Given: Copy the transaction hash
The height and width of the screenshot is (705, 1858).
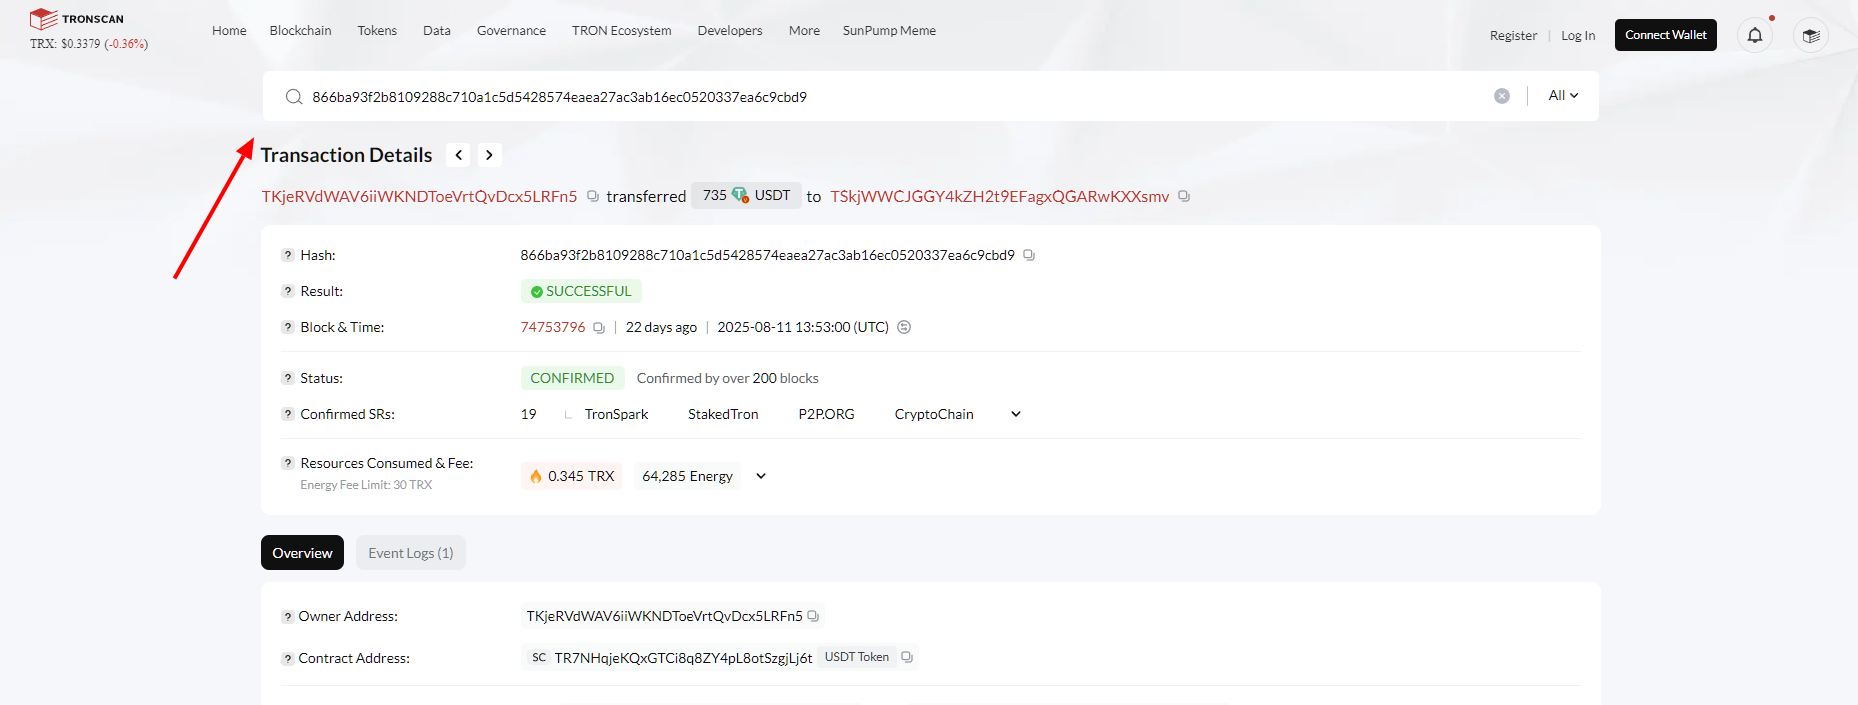Looking at the screenshot, I should click(x=1029, y=255).
